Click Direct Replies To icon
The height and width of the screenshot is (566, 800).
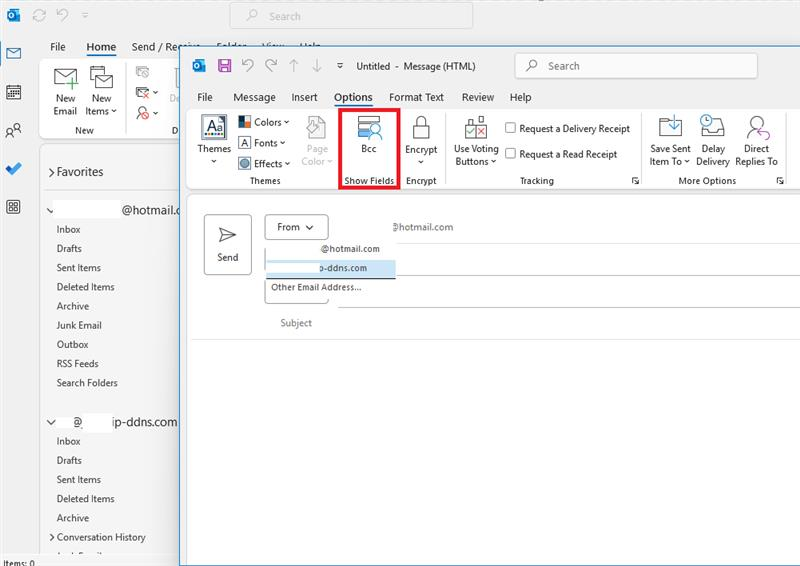click(x=757, y=128)
